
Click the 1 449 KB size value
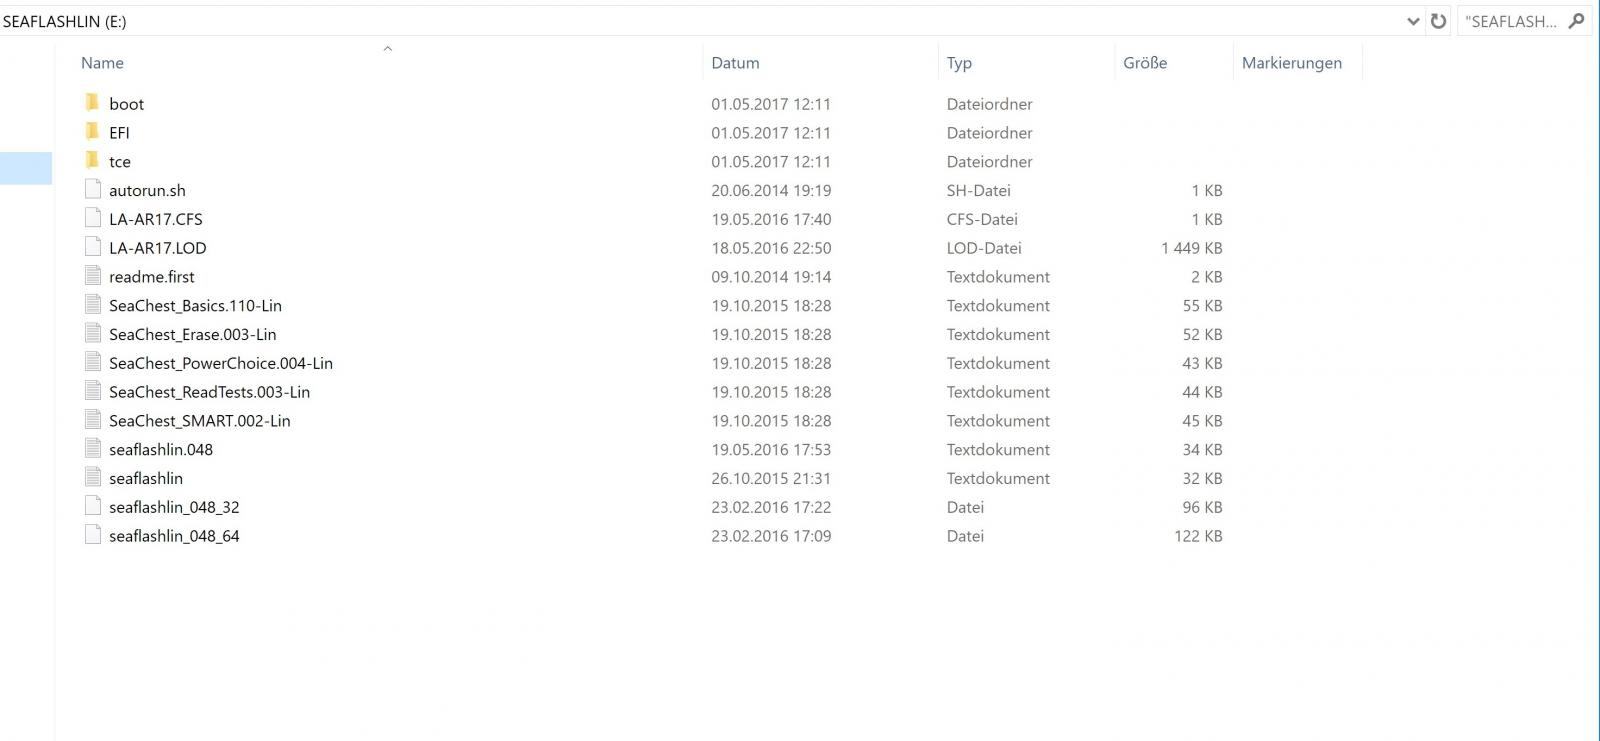1192,248
